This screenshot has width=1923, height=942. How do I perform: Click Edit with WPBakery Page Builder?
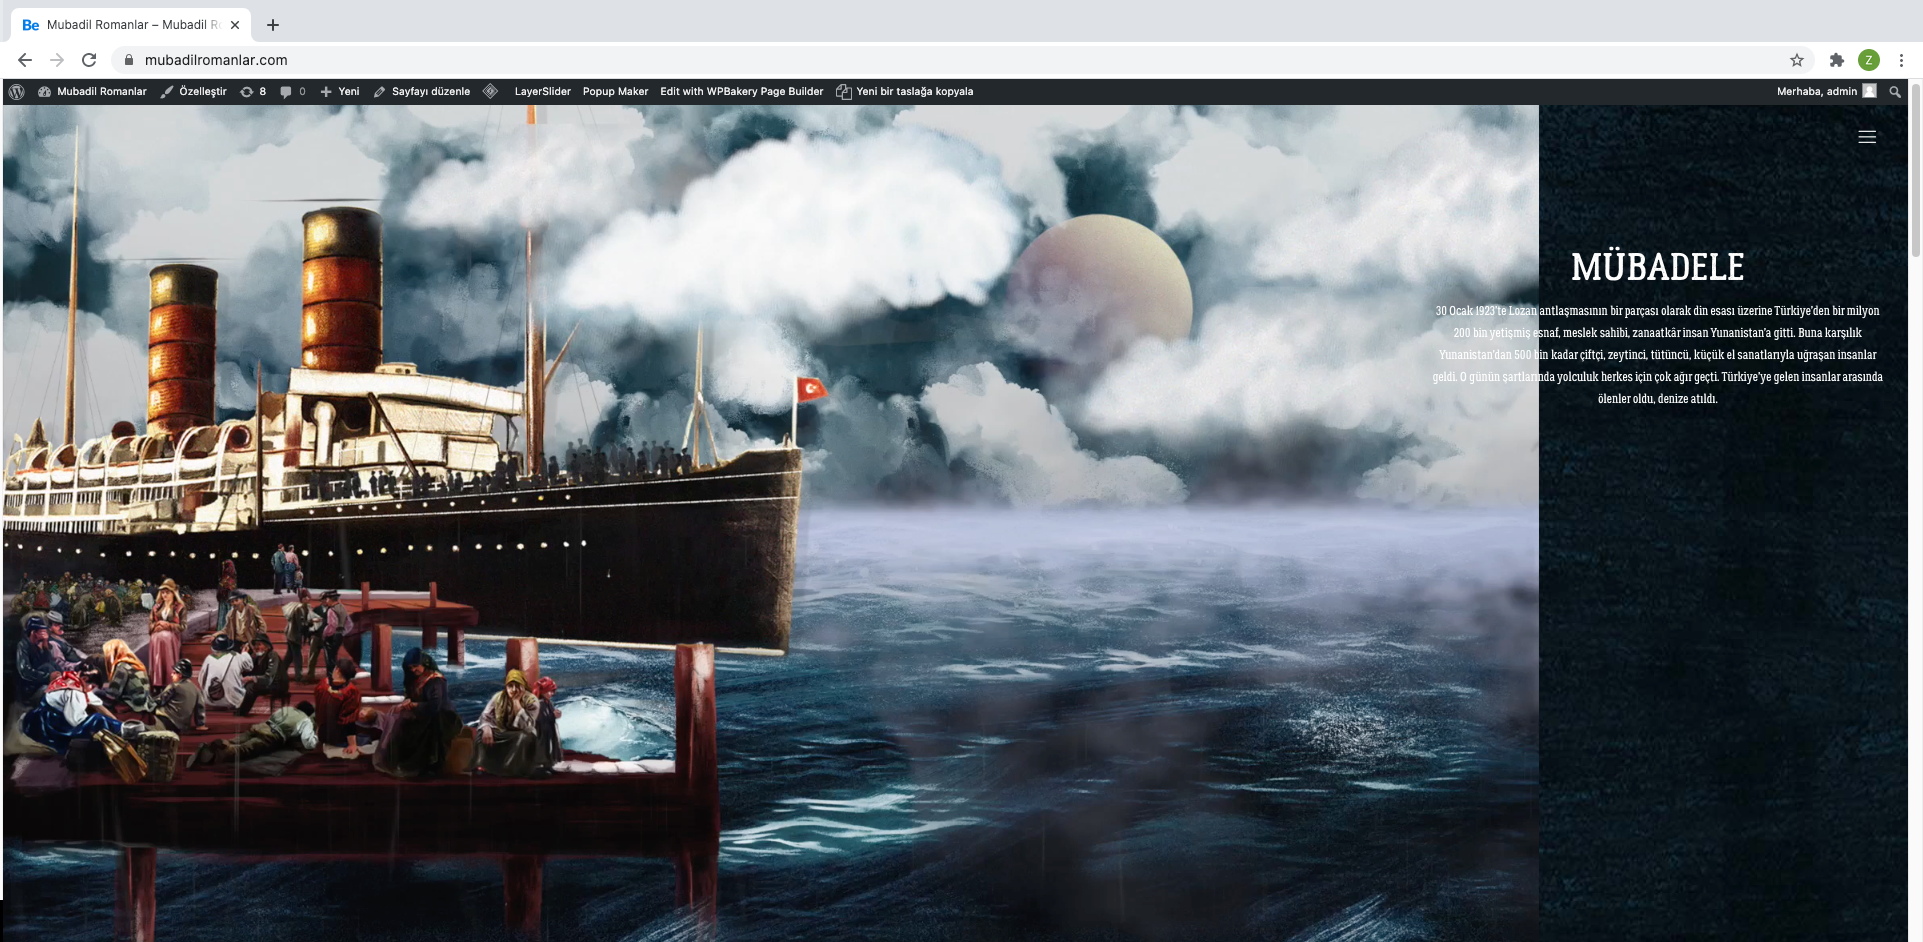tap(741, 91)
